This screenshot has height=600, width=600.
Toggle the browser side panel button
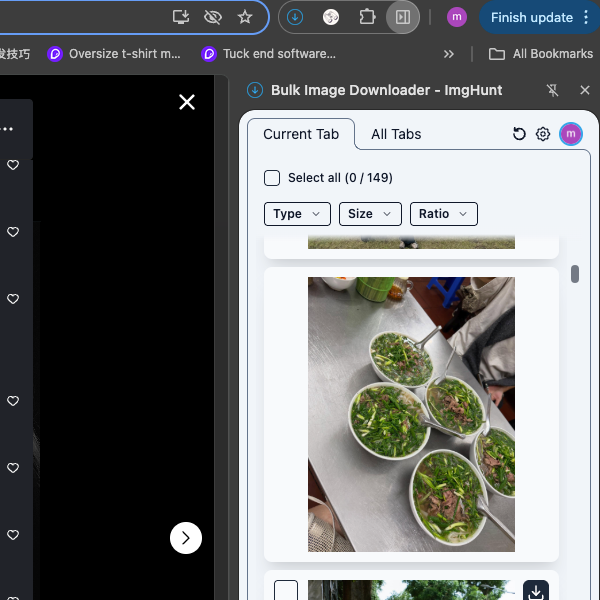pyautogui.click(x=402, y=17)
